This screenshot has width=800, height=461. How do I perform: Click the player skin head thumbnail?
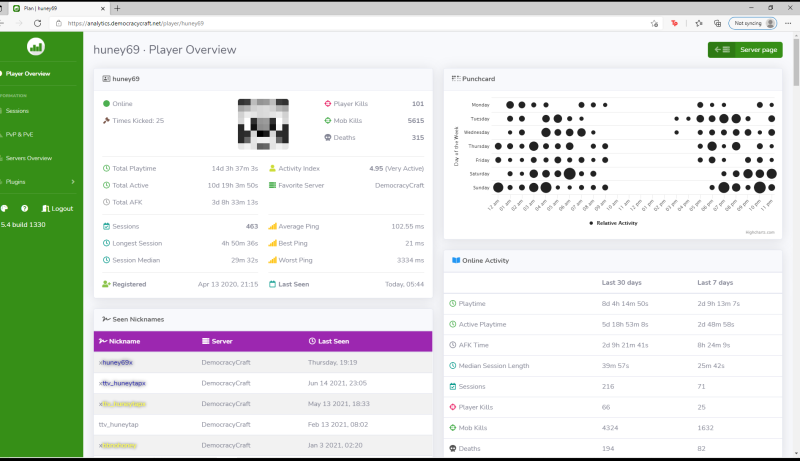pyautogui.click(x=263, y=124)
